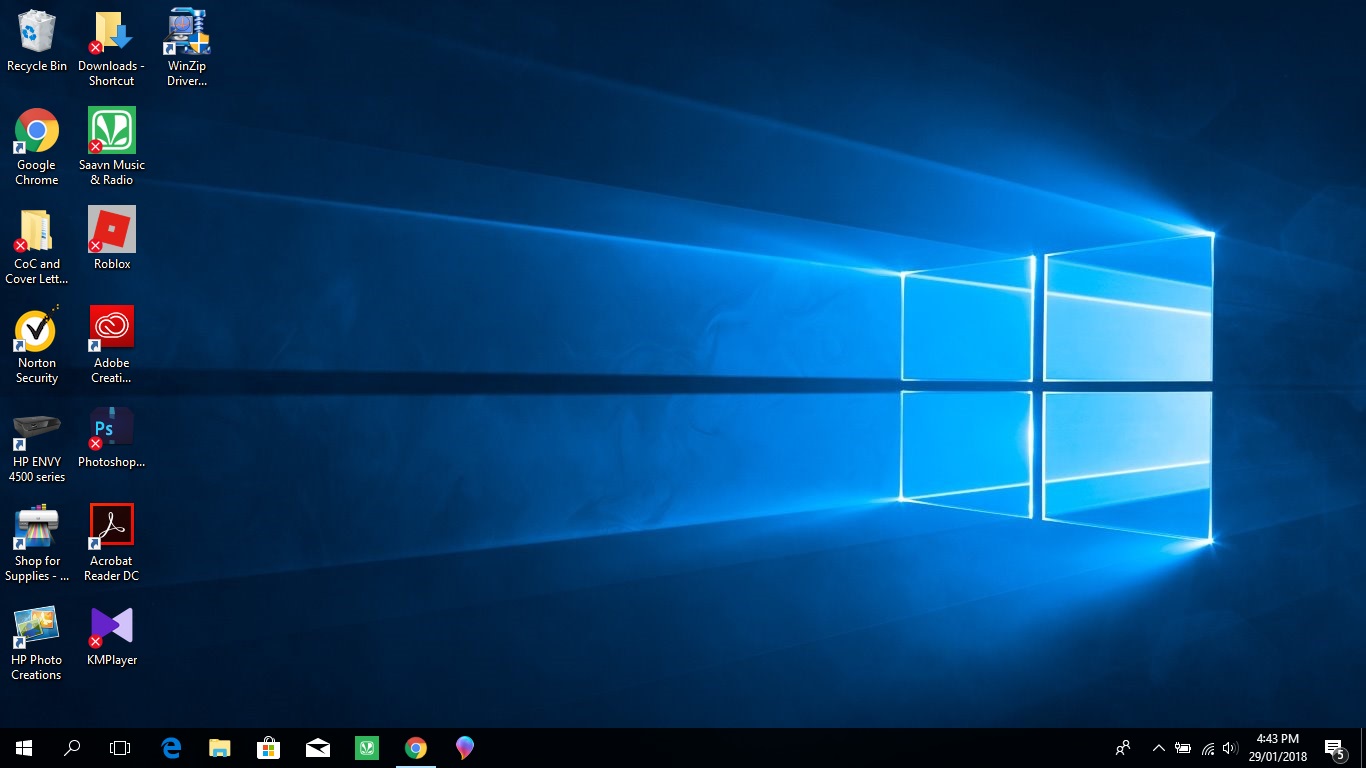Open Wi-Fi network flyout

coord(1207,748)
